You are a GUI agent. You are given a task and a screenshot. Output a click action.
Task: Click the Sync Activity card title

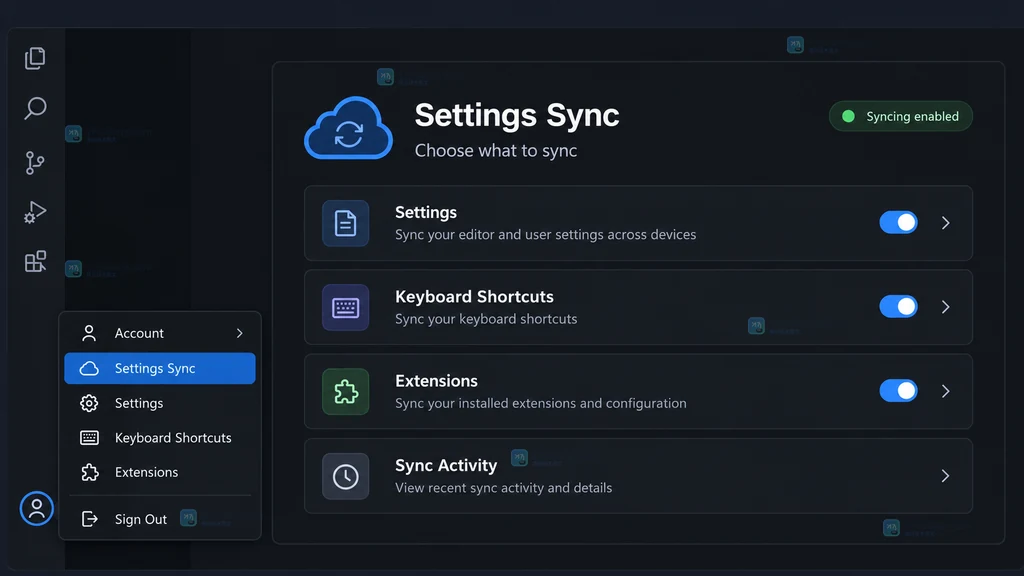(x=446, y=465)
